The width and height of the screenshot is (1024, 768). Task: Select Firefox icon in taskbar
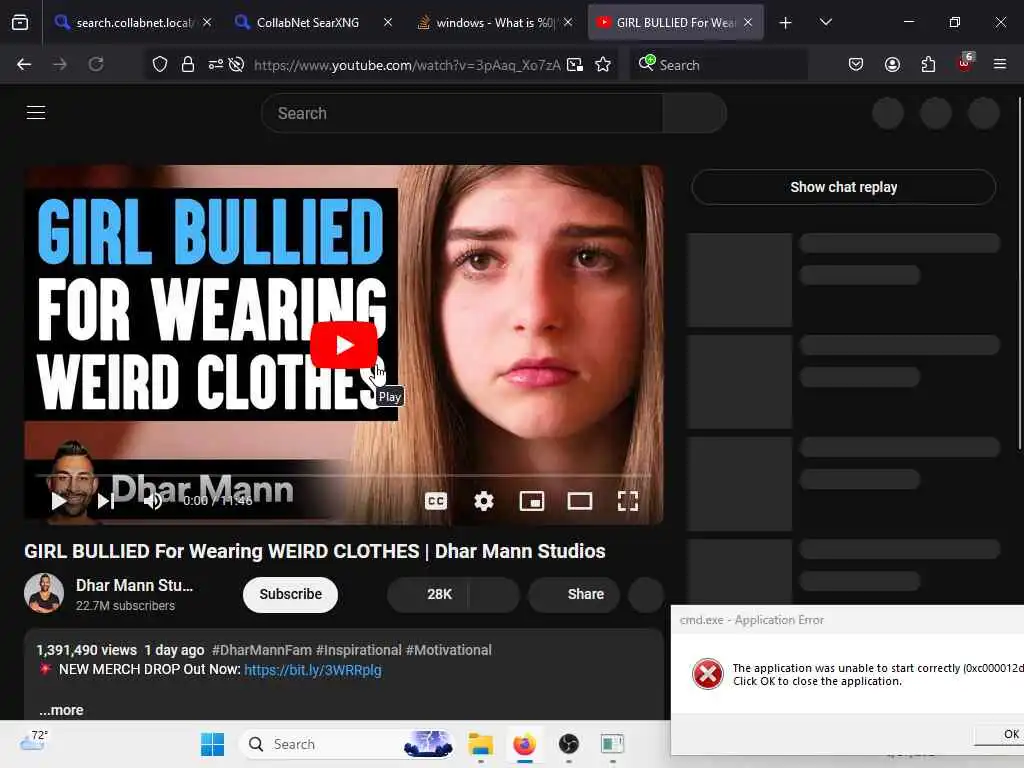click(524, 744)
